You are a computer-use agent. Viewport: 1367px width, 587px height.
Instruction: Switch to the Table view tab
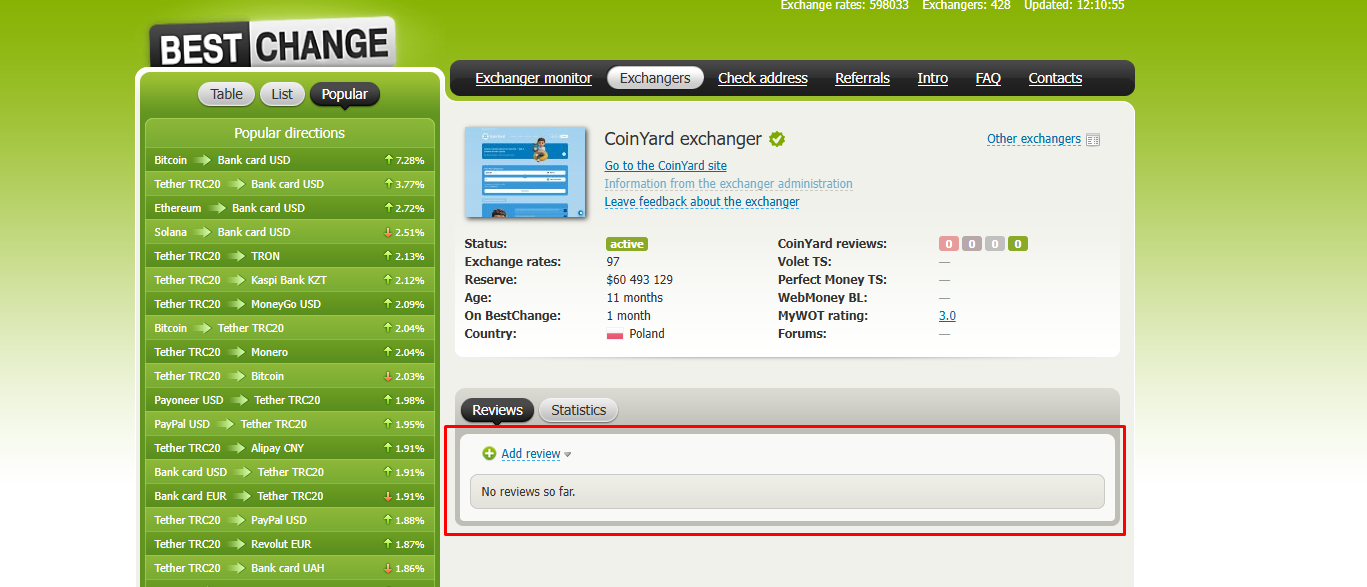pyautogui.click(x=227, y=94)
